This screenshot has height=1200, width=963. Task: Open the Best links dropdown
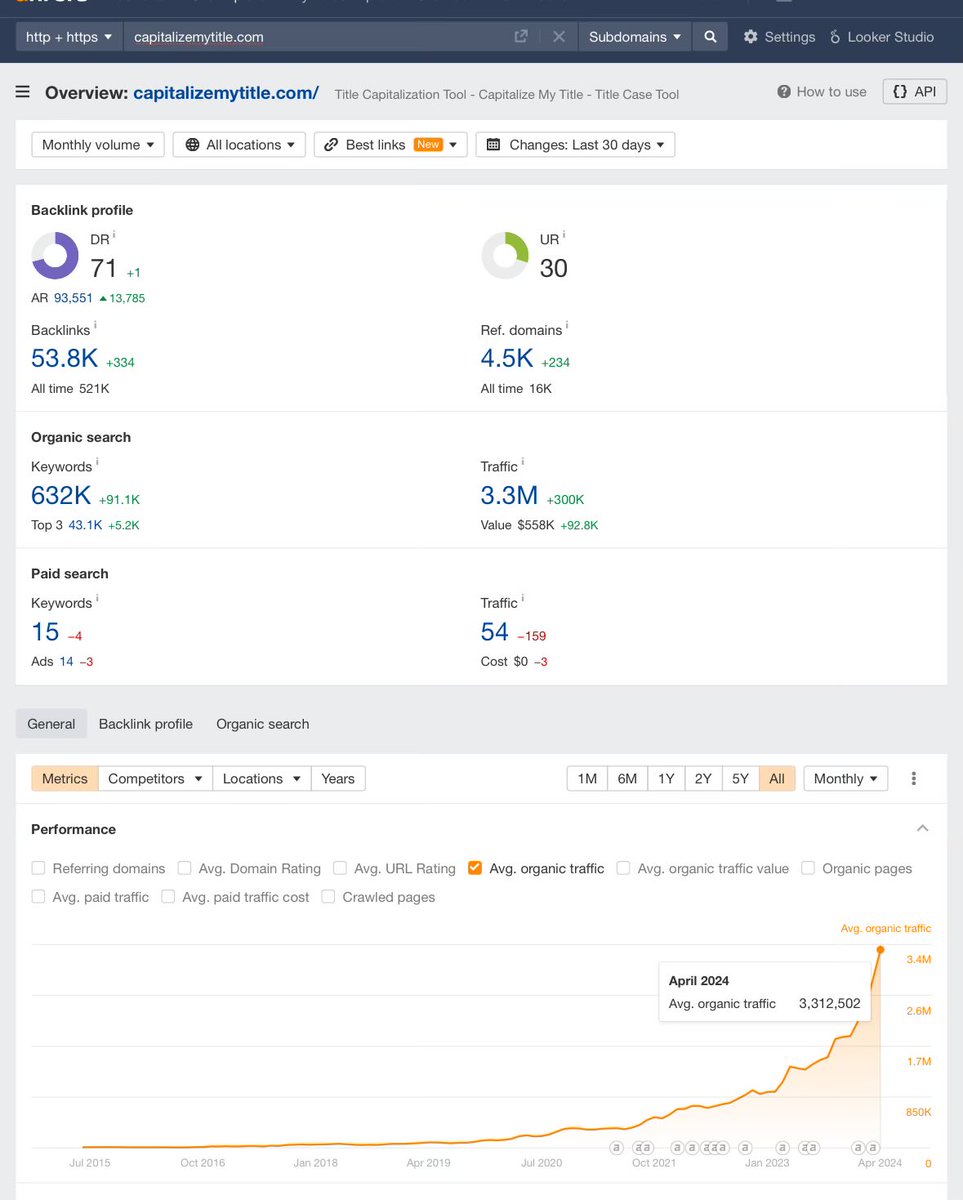click(x=391, y=145)
